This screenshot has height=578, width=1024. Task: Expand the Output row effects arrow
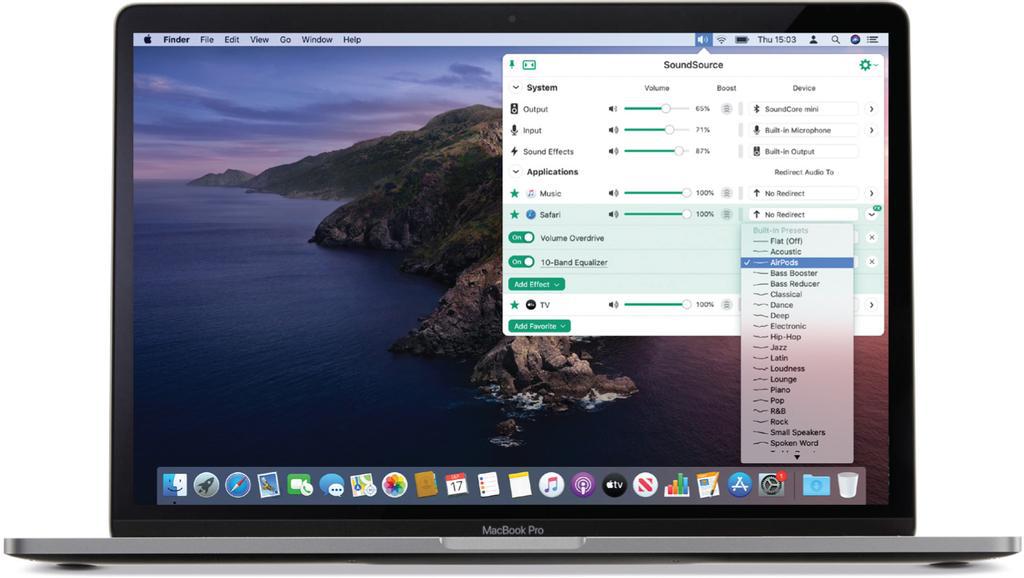coord(872,109)
